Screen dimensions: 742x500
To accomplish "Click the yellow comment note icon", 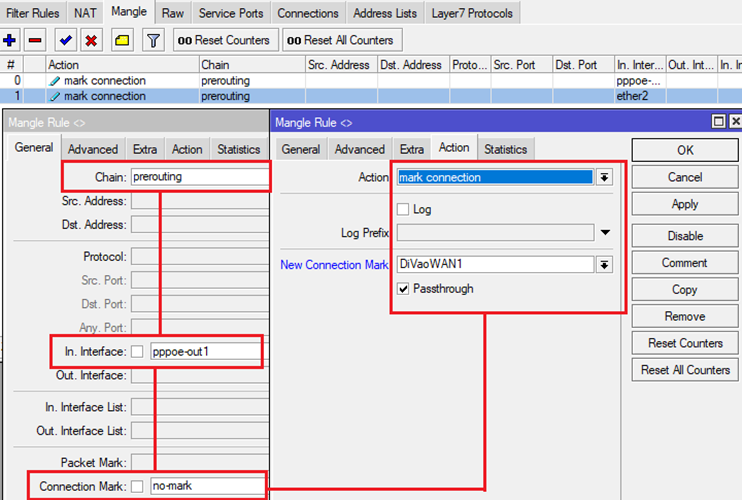I will tap(121, 40).
